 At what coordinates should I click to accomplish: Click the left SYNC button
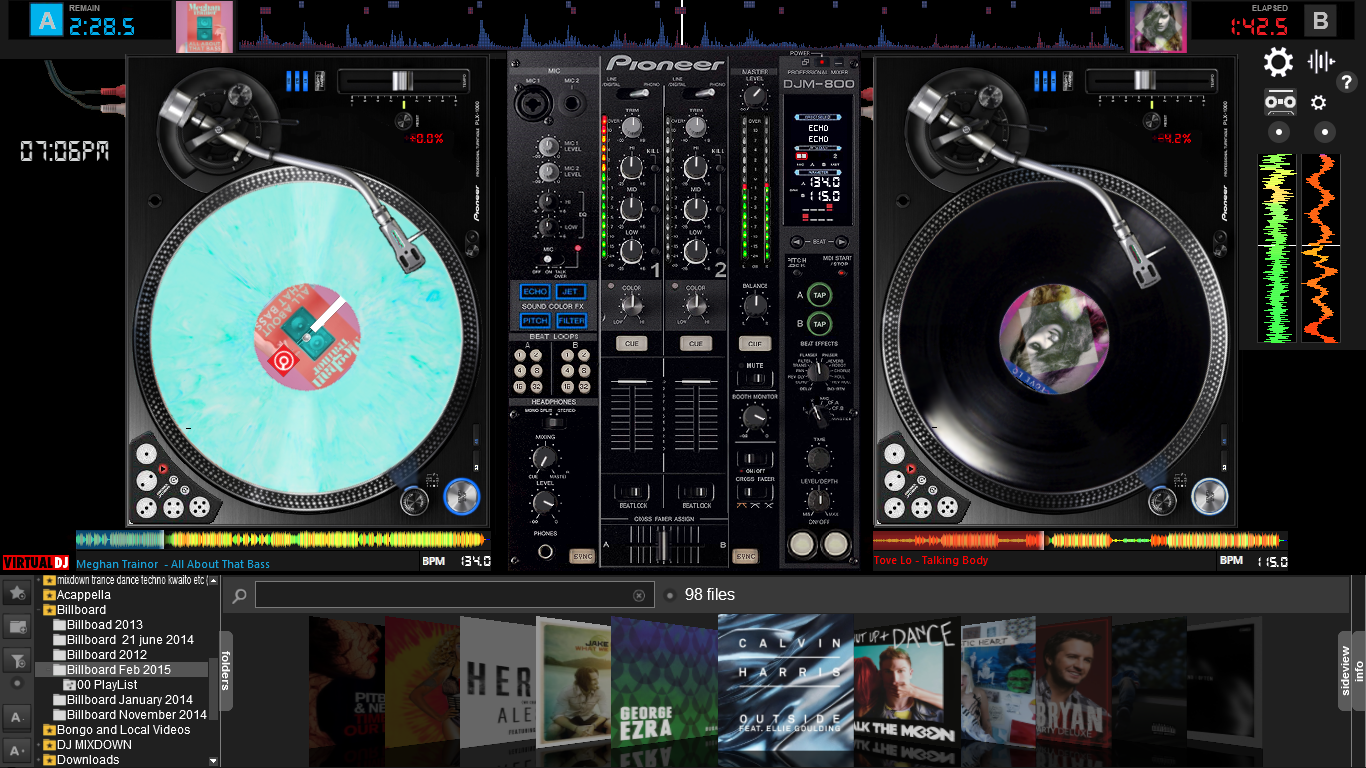click(582, 556)
